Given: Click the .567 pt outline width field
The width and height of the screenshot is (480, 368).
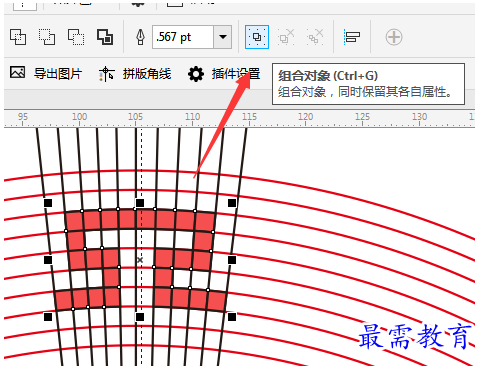Looking at the screenshot, I should [183, 37].
